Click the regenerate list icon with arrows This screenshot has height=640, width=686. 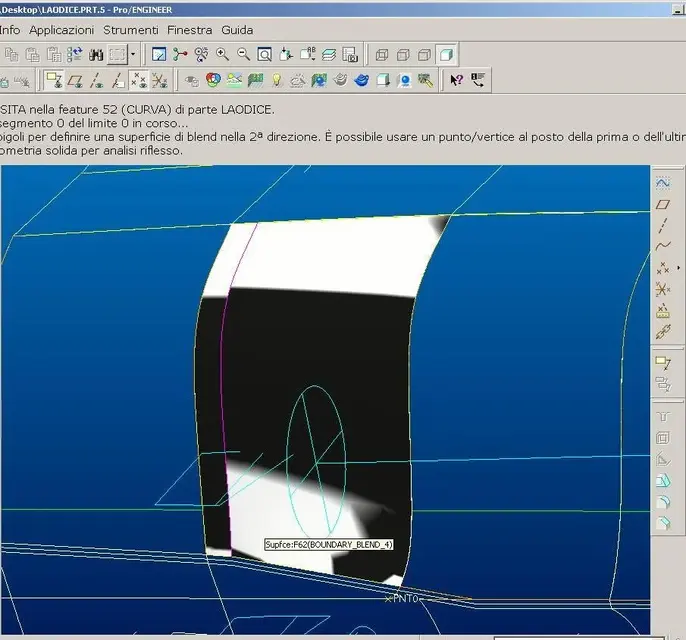click(75, 55)
